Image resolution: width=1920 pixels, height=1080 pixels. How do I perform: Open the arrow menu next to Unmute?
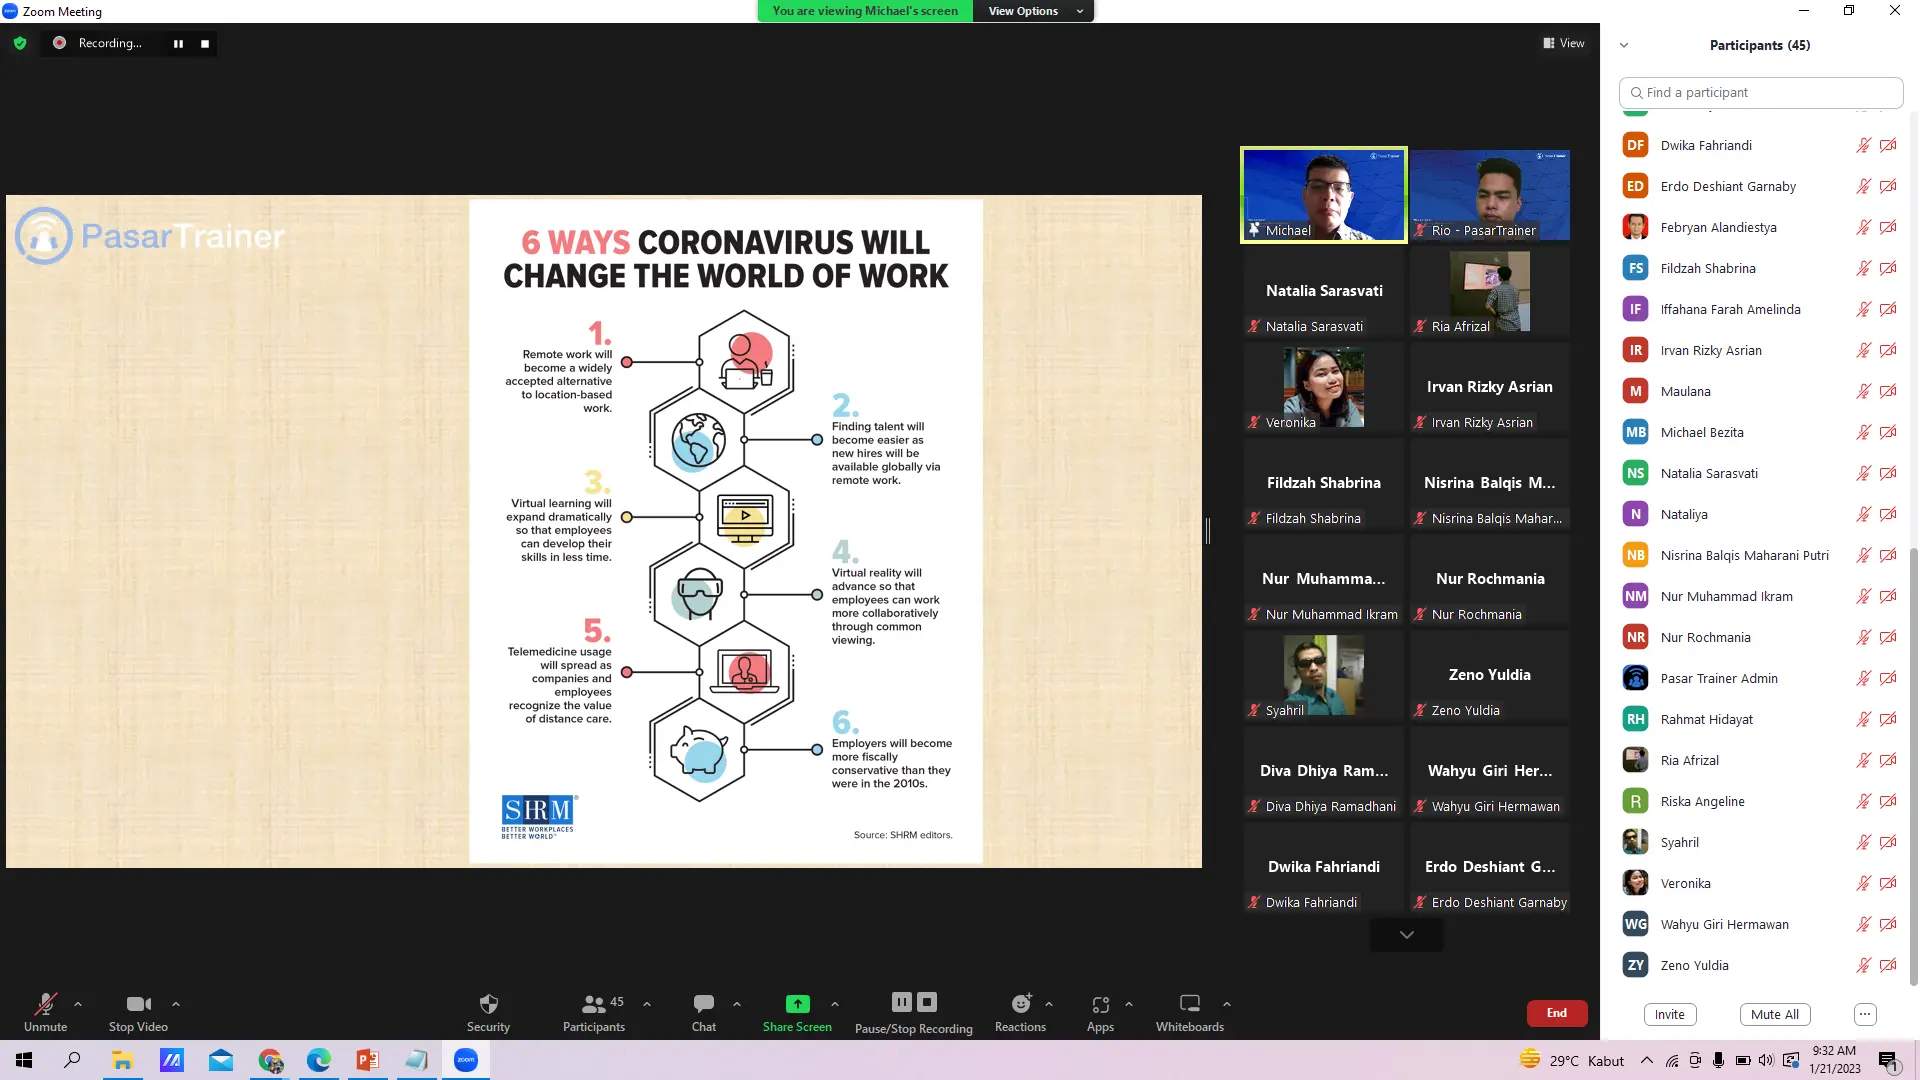(78, 1004)
